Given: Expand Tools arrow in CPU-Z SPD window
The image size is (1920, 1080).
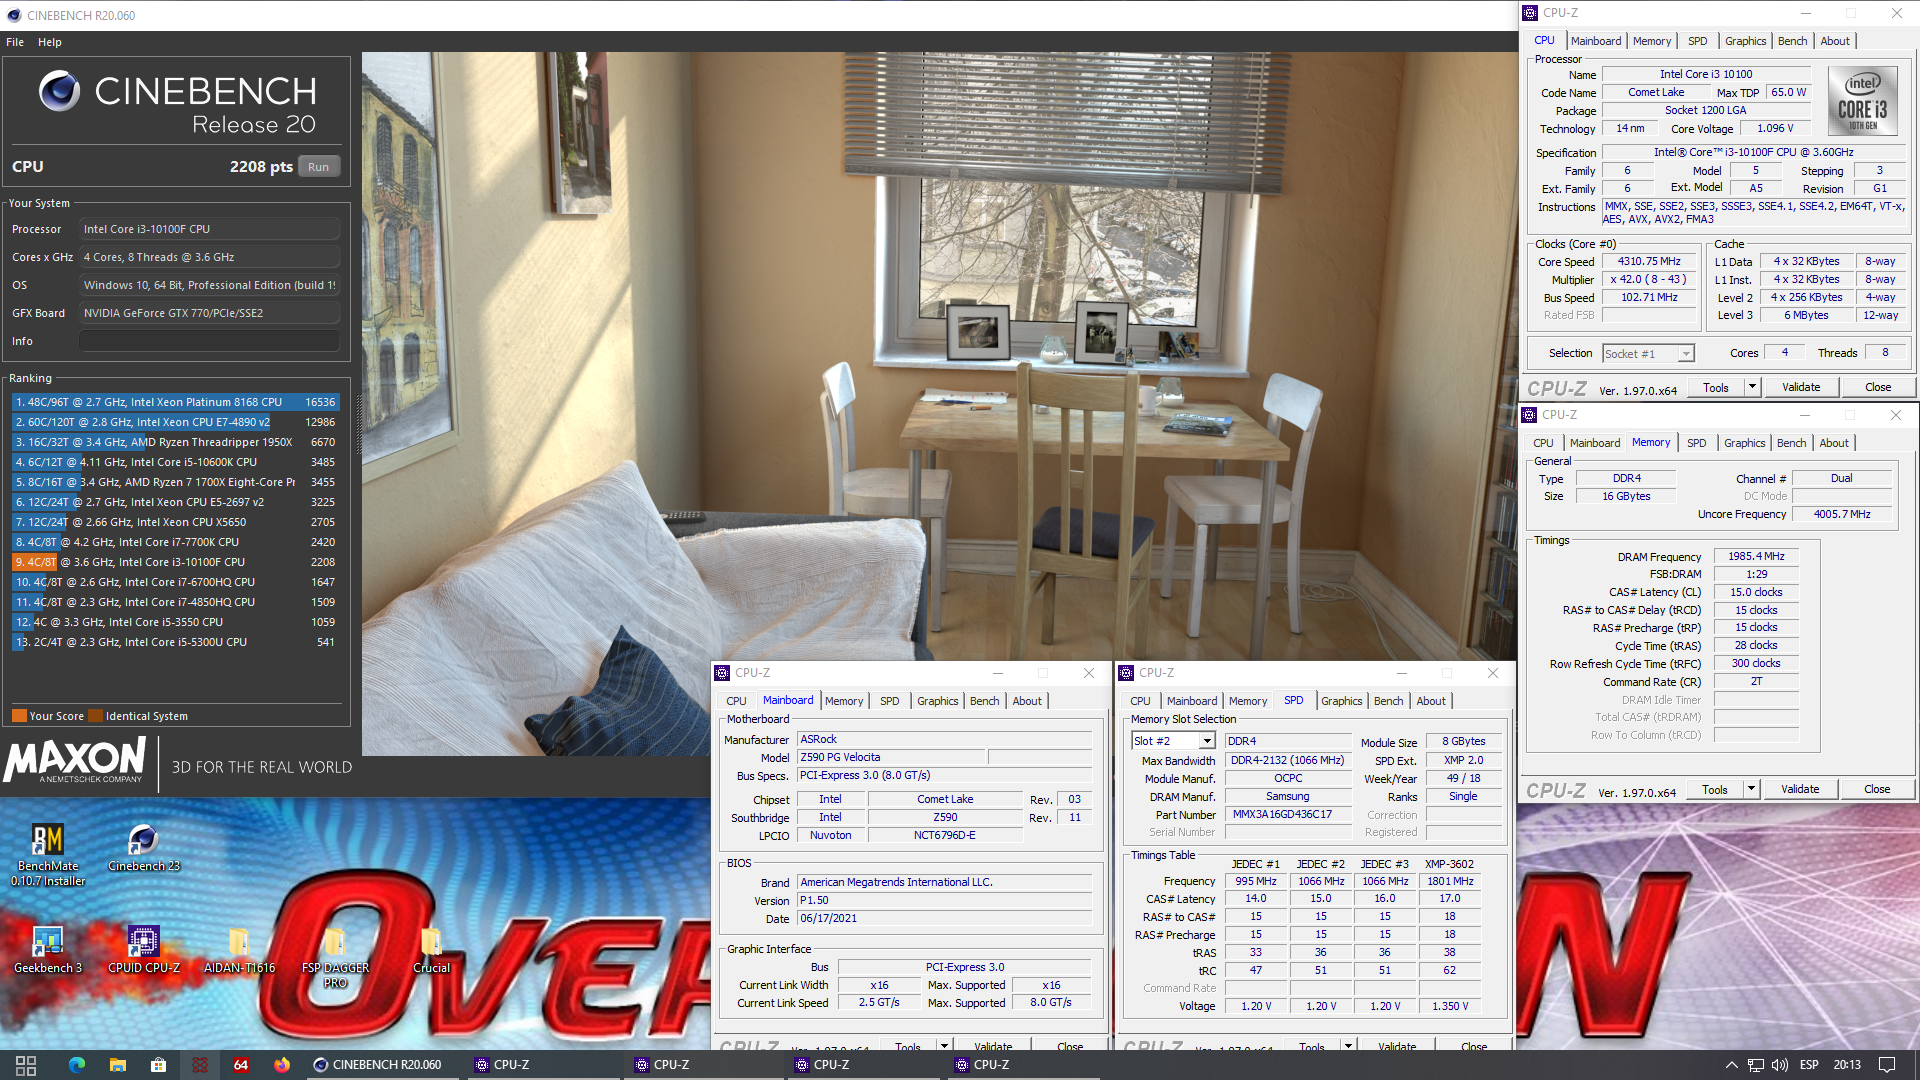Looking at the screenshot, I should pyautogui.click(x=1348, y=1046).
